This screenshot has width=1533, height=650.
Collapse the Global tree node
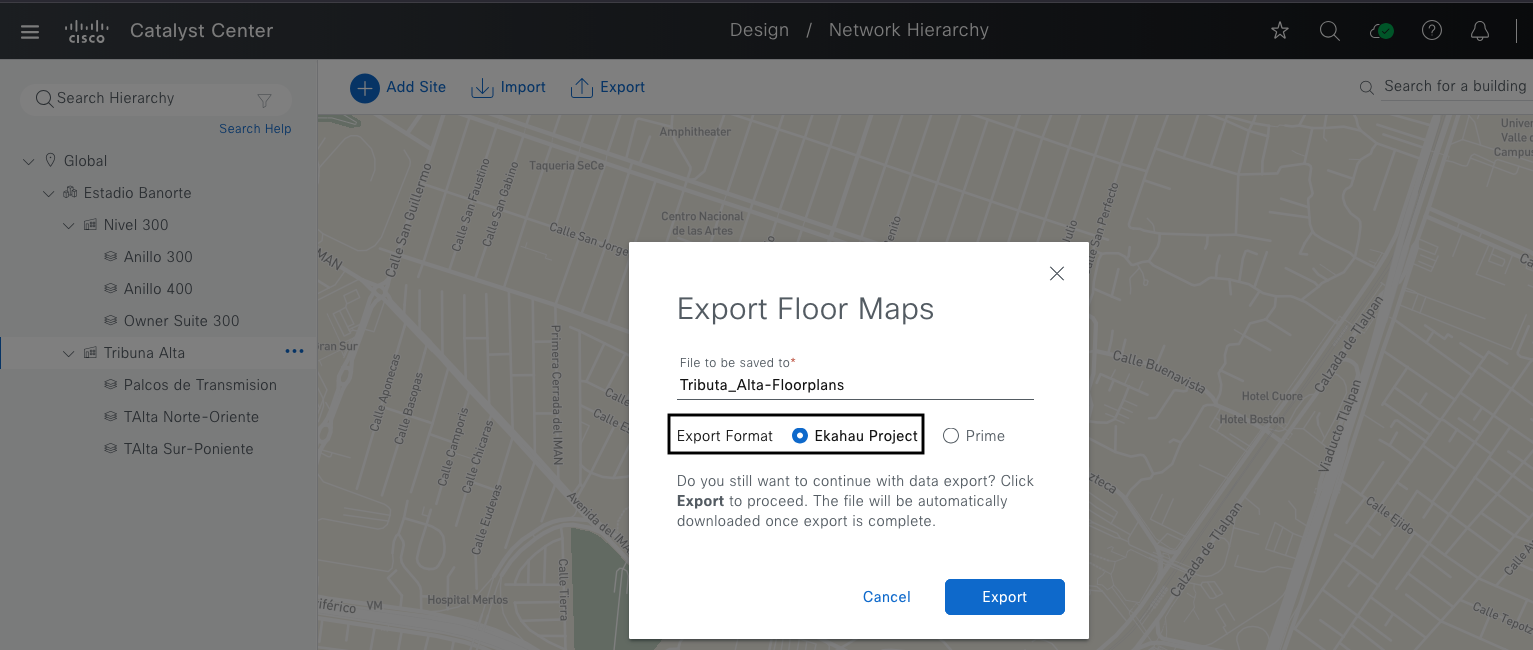point(28,161)
